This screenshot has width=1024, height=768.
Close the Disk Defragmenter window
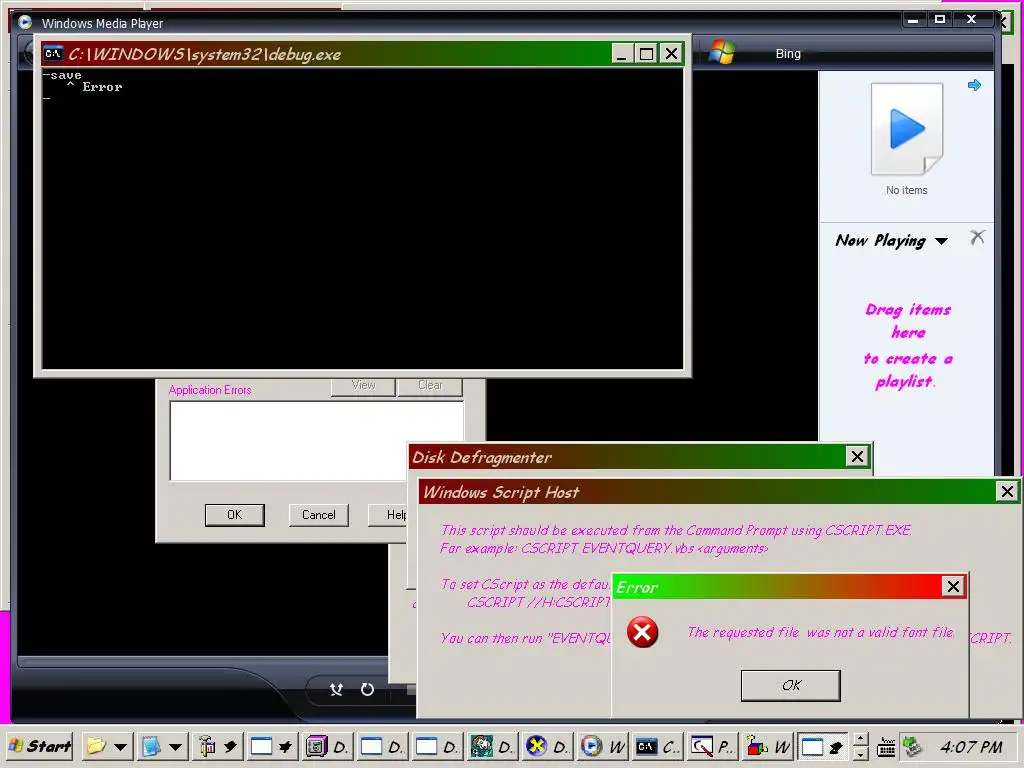pyautogui.click(x=857, y=456)
